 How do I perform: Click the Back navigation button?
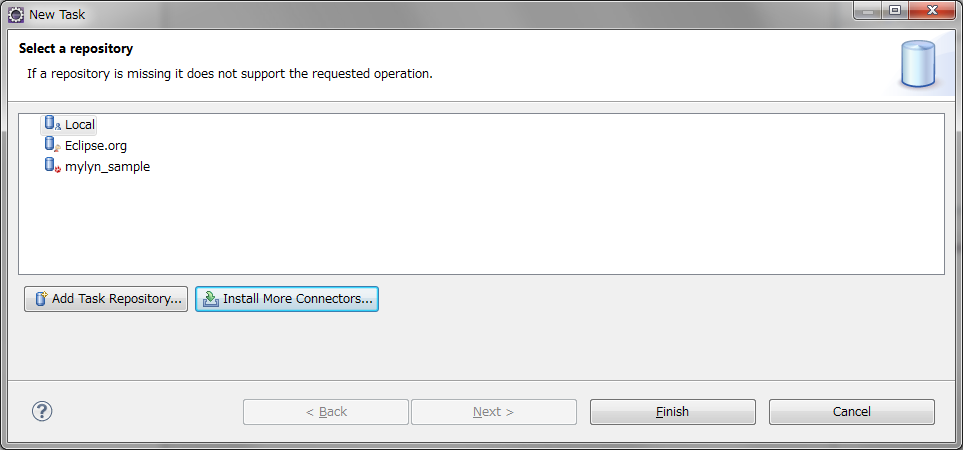(x=326, y=412)
